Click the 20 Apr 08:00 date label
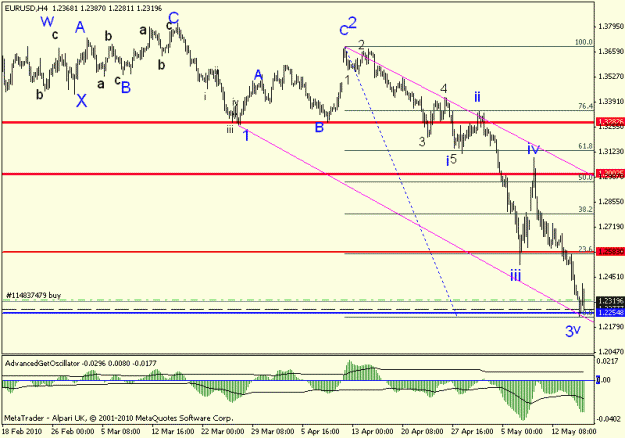The height and width of the screenshot is (438, 625). 423,432
